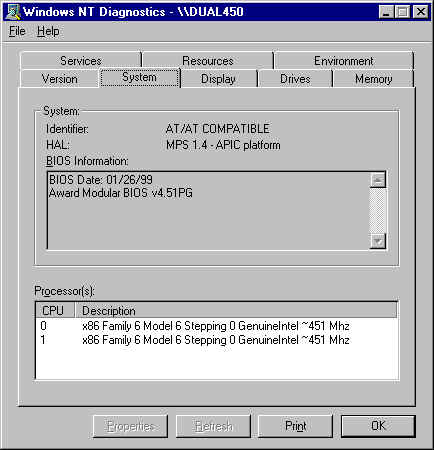Switch to the Memory tab
The width and height of the screenshot is (434, 450).
(x=373, y=79)
